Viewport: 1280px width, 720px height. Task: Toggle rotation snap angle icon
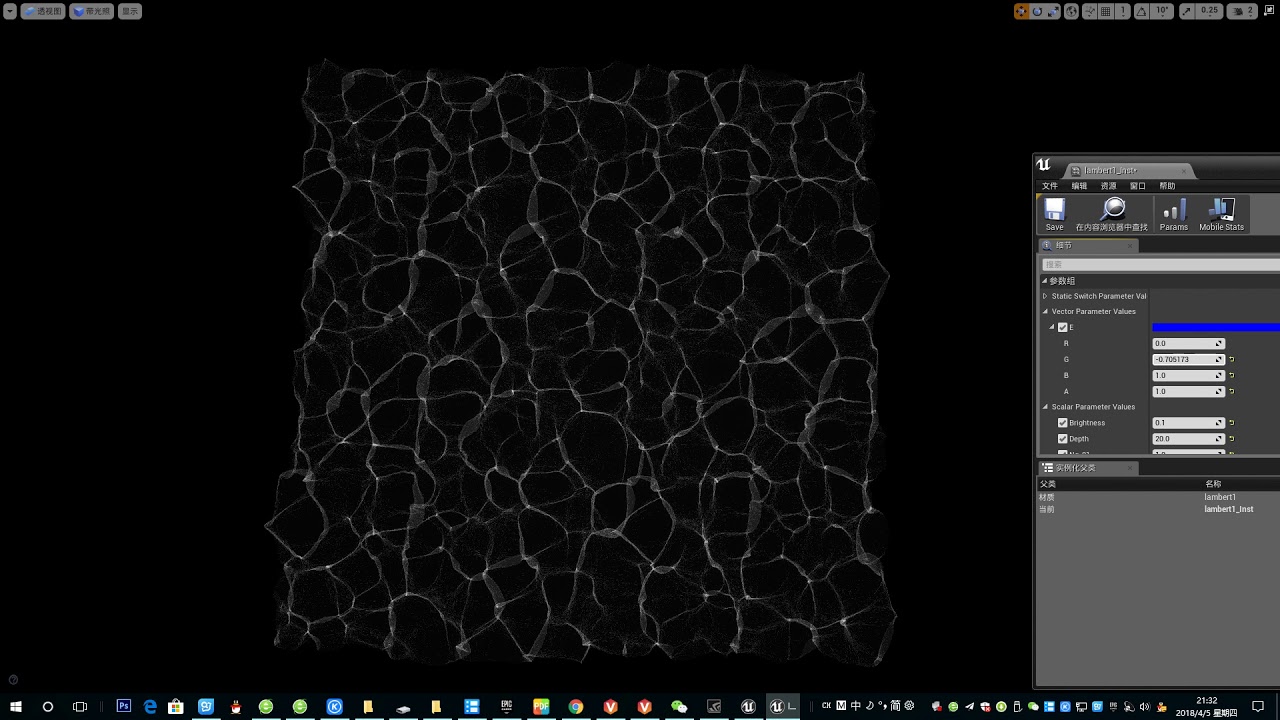point(1141,11)
